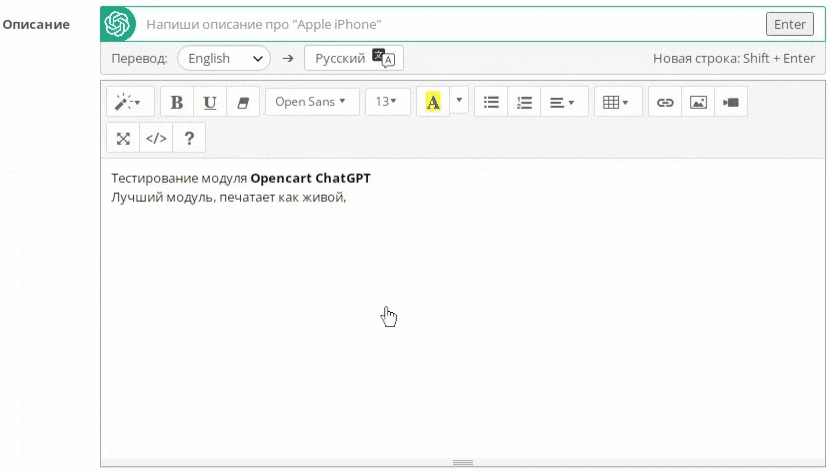
Task: Click the insert picture icon
Action: click(x=698, y=102)
